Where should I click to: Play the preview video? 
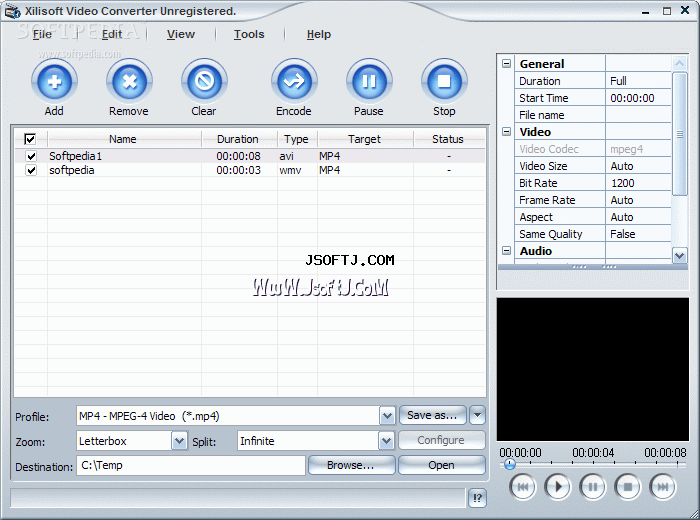[x=557, y=487]
